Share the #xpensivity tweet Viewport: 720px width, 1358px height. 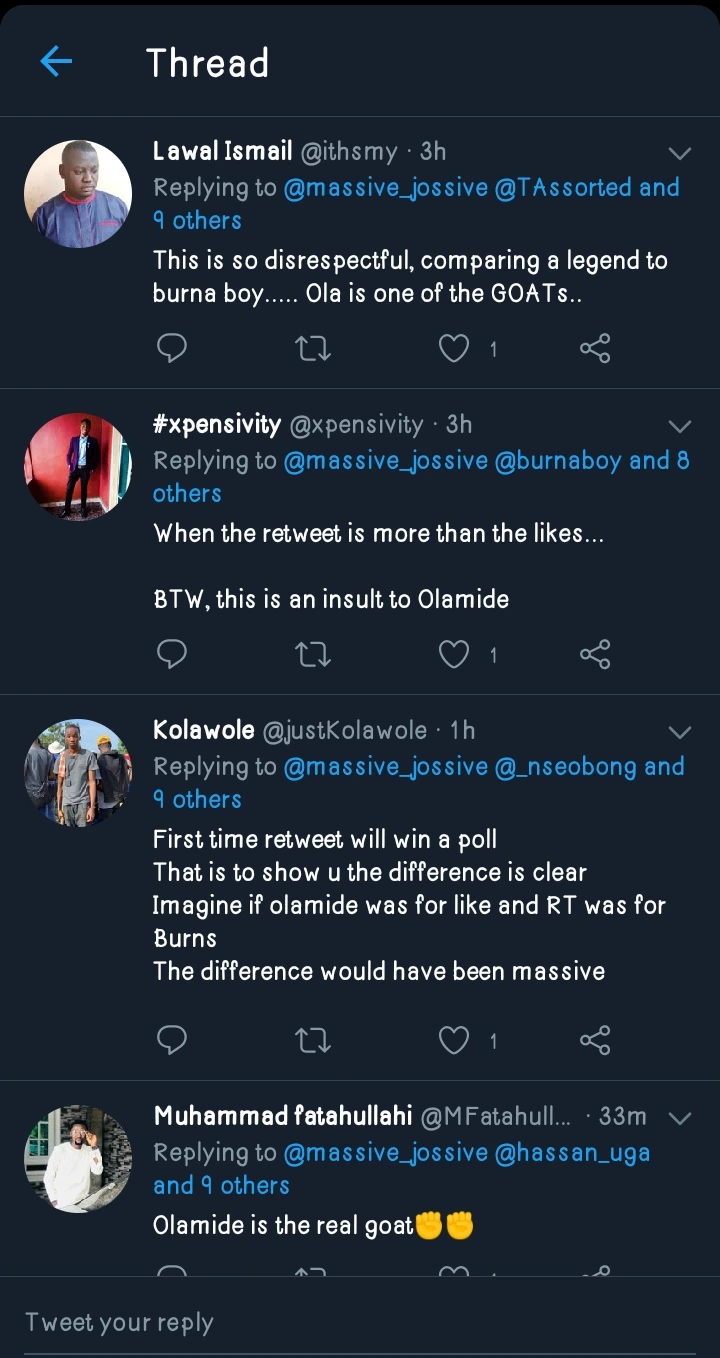coord(595,655)
